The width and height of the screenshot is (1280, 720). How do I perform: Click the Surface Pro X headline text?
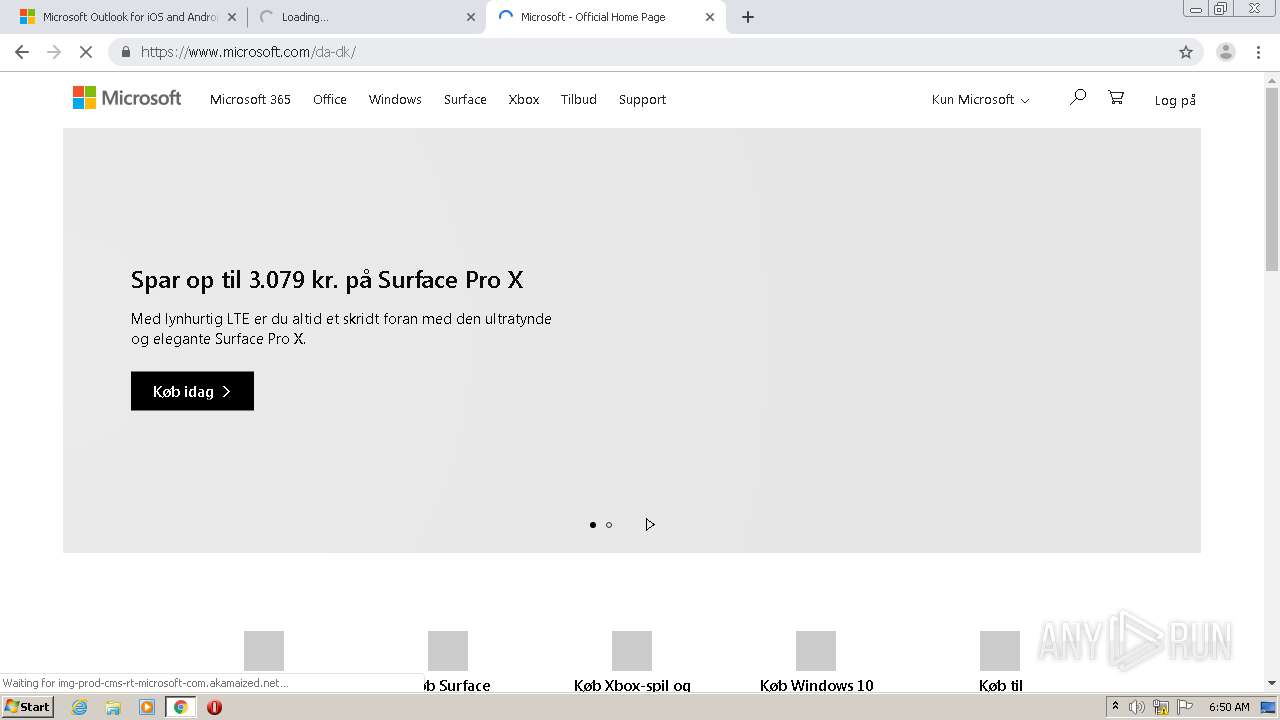coord(327,280)
